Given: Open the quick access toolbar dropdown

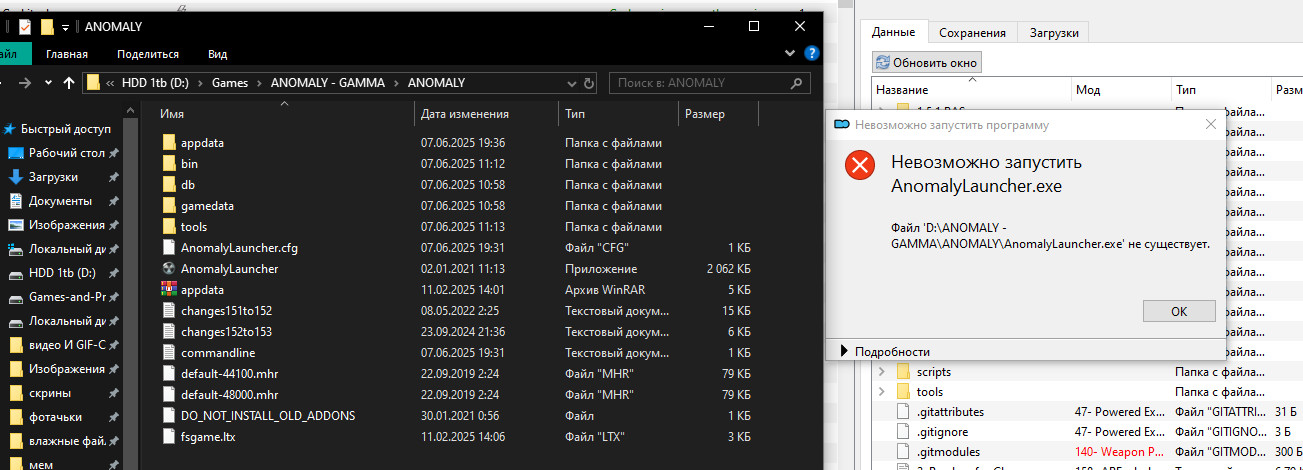Looking at the screenshot, I should click(x=66, y=27).
